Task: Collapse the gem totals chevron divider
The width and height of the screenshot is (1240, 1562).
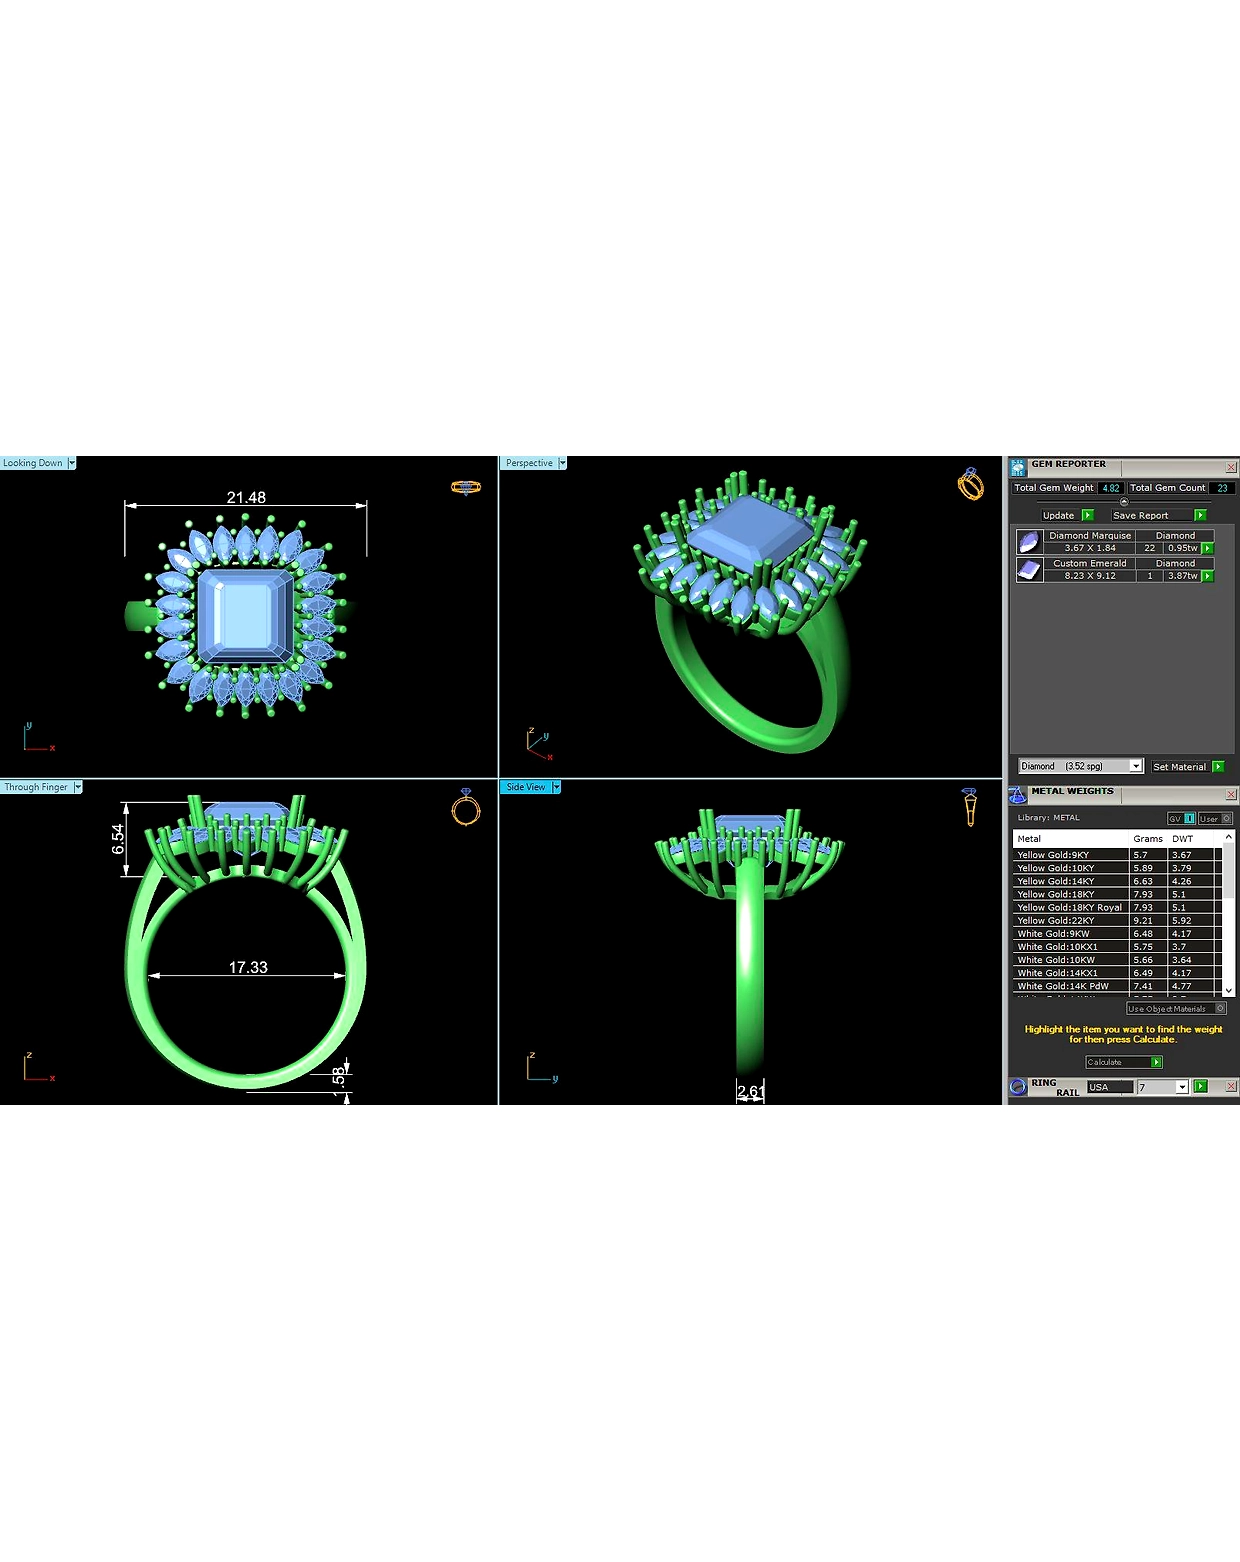Action: pos(1124,501)
